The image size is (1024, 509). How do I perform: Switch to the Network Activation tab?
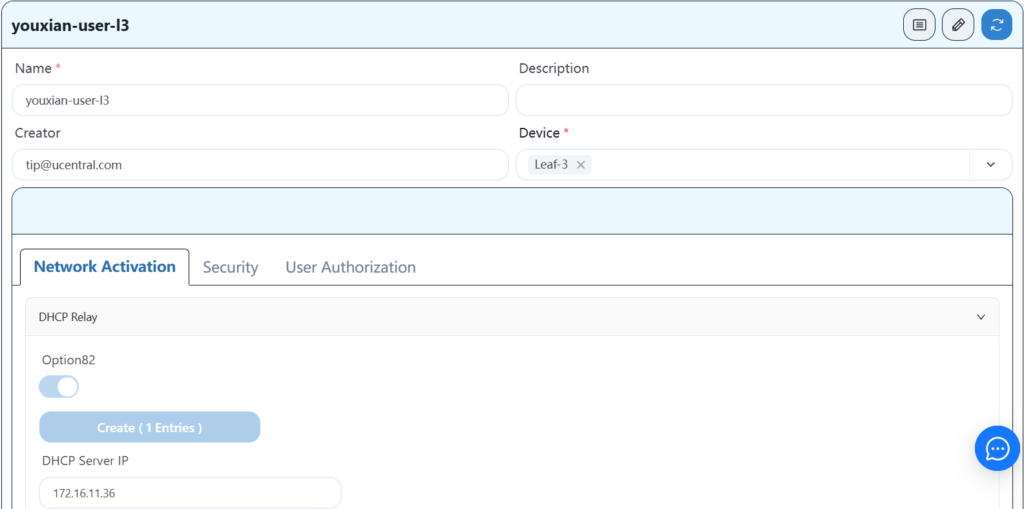pos(105,267)
